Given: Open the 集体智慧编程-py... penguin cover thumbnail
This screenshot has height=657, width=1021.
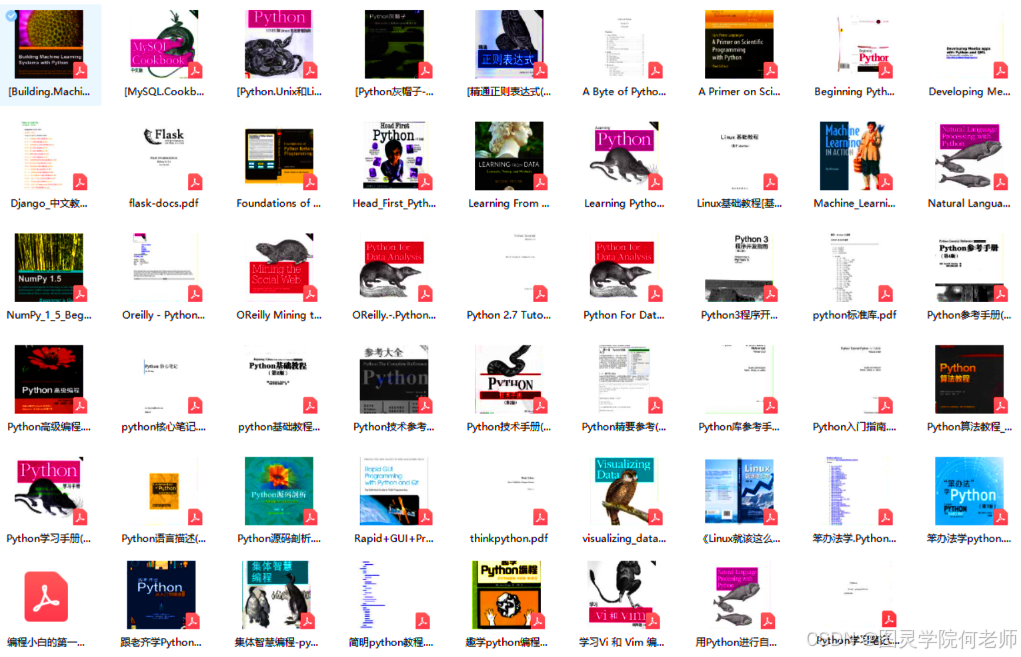Looking at the screenshot, I should coord(277,595).
